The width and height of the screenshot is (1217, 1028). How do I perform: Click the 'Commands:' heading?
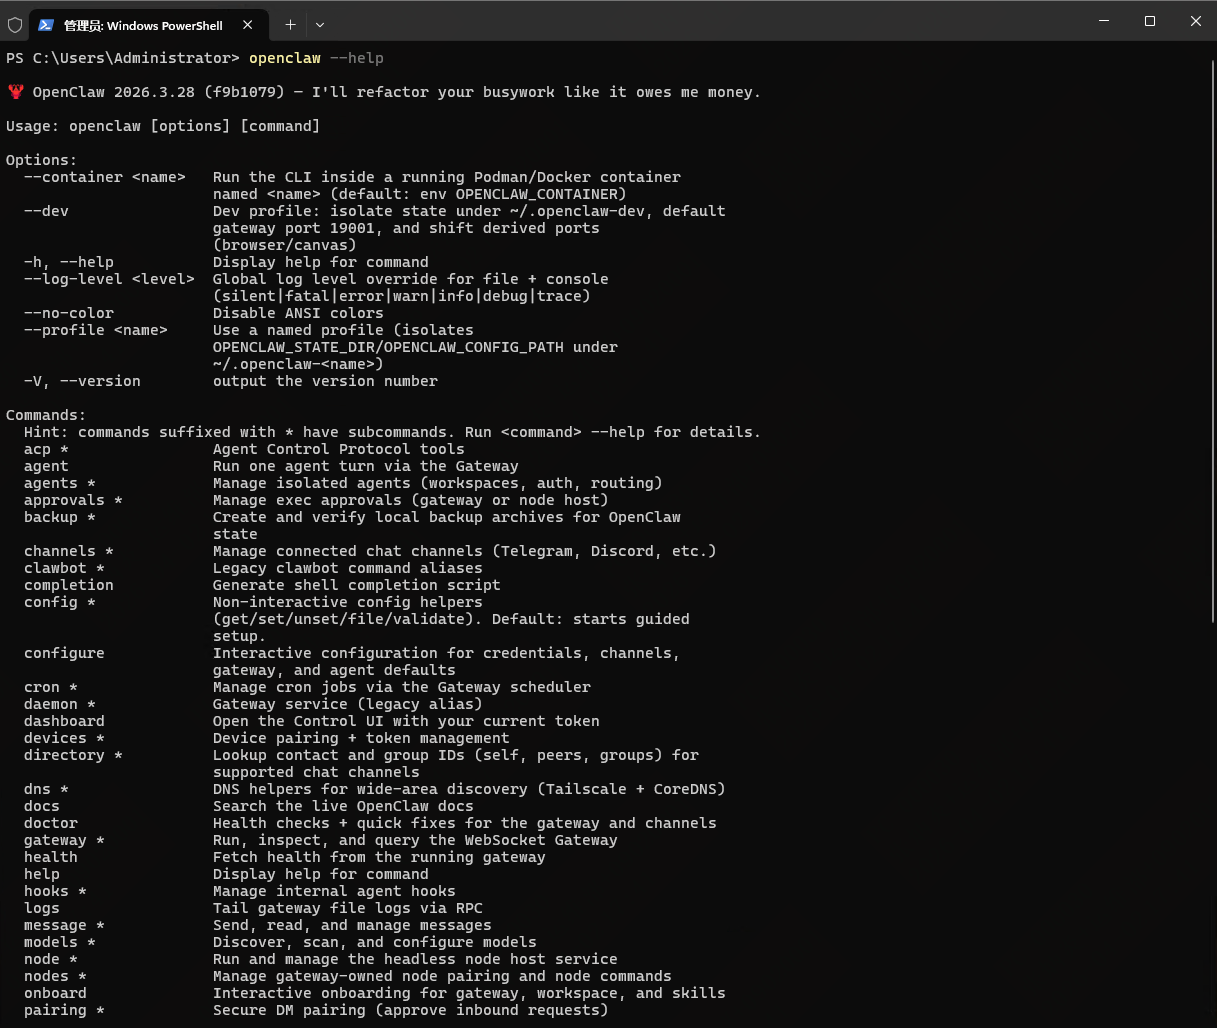click(x=46, y=415)
